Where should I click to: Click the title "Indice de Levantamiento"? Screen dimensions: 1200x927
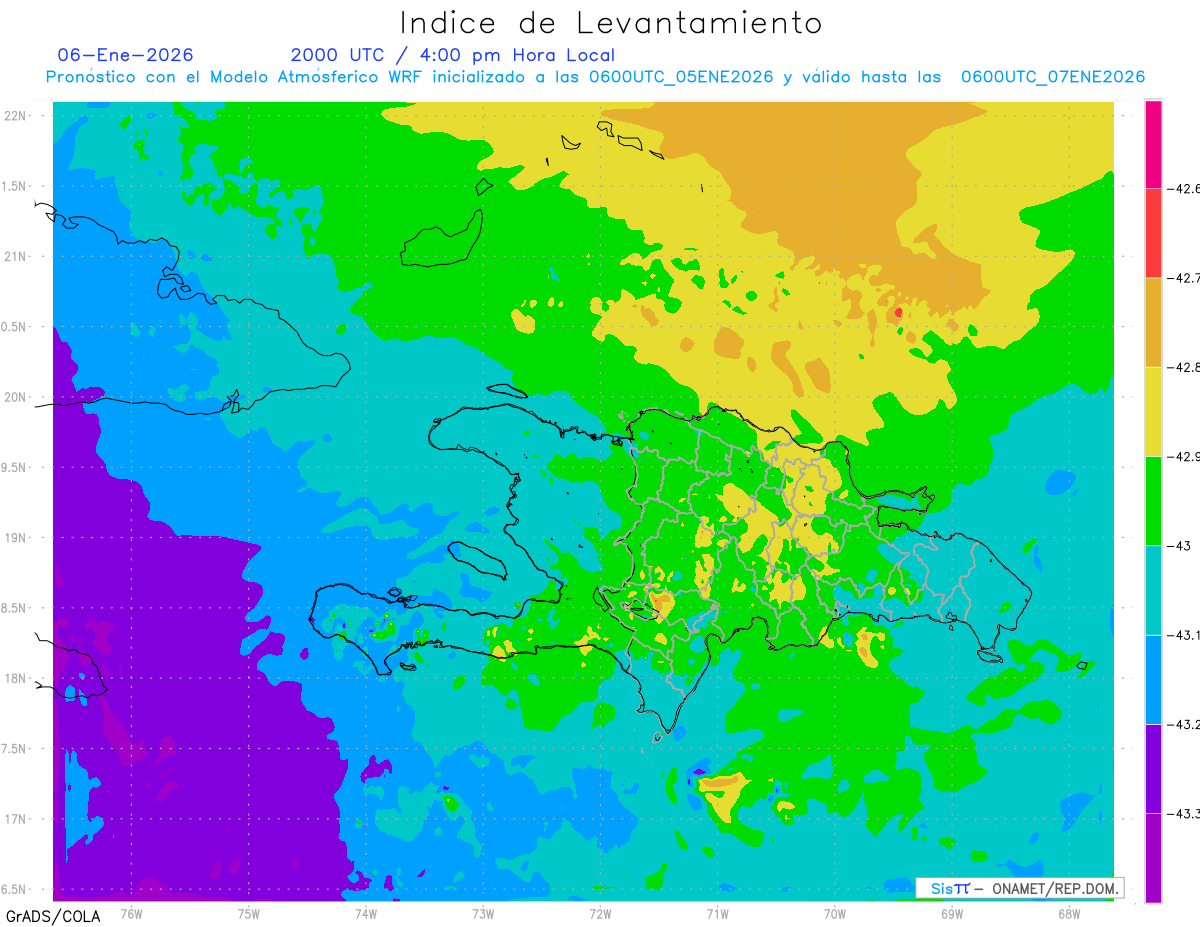[611, 22]
